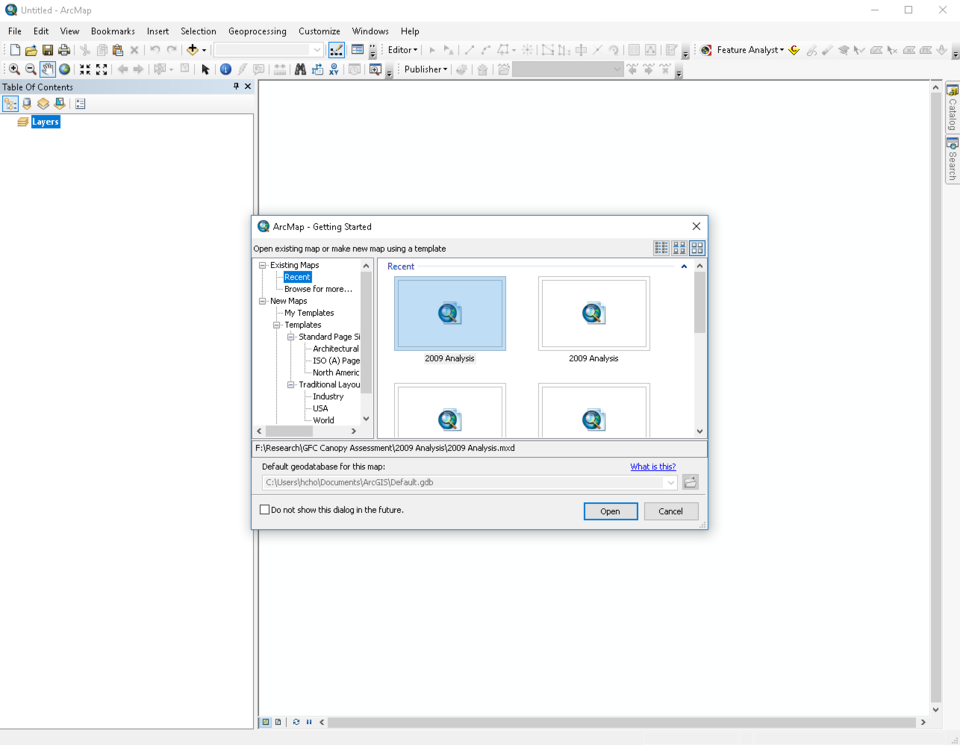This screenshot has width=960, height=745.
Task: Open the Add Data tool
Action: (192, 49)
